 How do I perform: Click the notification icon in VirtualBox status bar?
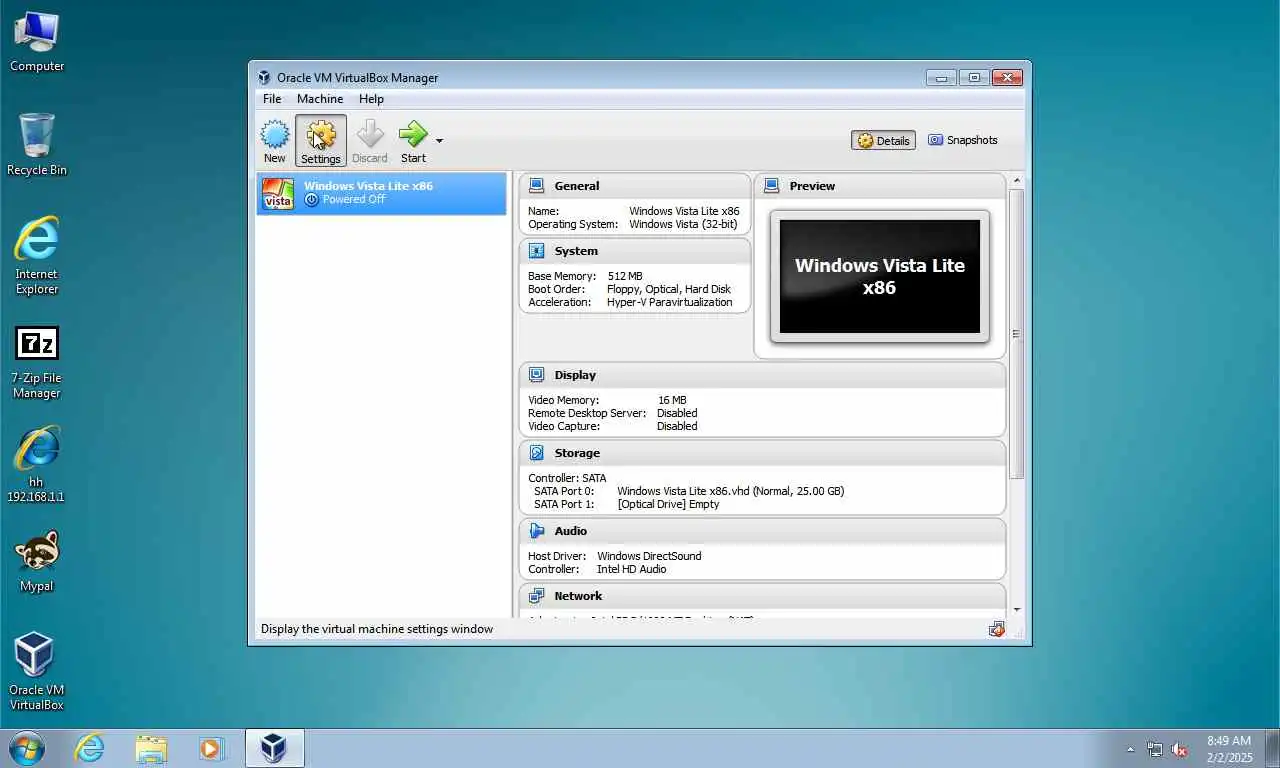[996, 629]
